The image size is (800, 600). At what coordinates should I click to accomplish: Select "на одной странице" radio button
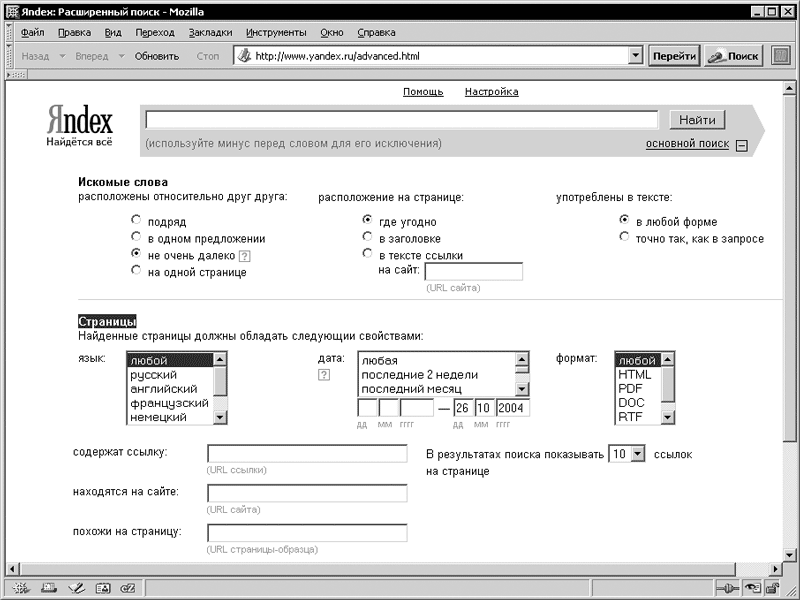(136, 270)
